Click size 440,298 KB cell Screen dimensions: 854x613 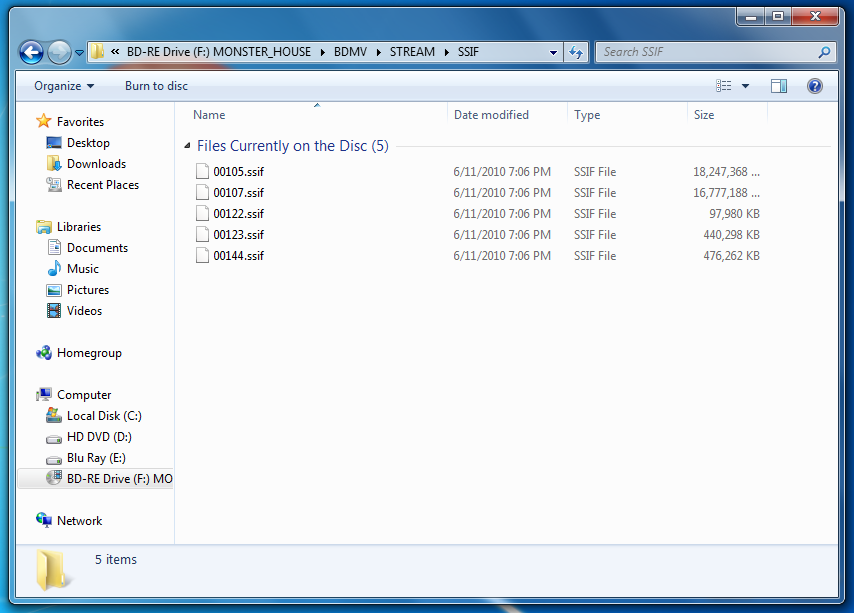tap(731, 235)
